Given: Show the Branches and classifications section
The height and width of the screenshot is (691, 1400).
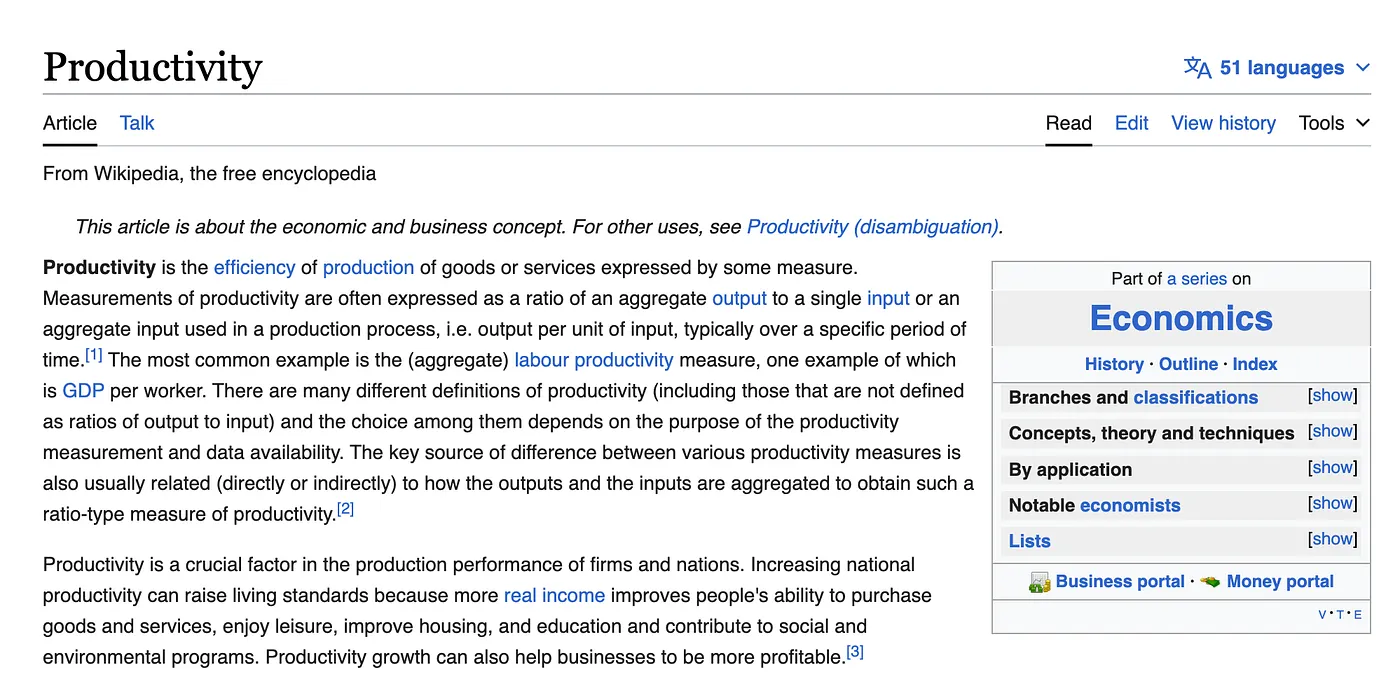Looking at the screenshot, I should click(x=1332, y=396).
